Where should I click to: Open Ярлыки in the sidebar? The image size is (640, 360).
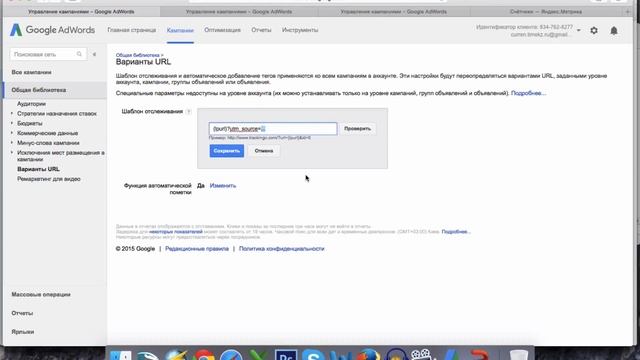pos(23,332)
